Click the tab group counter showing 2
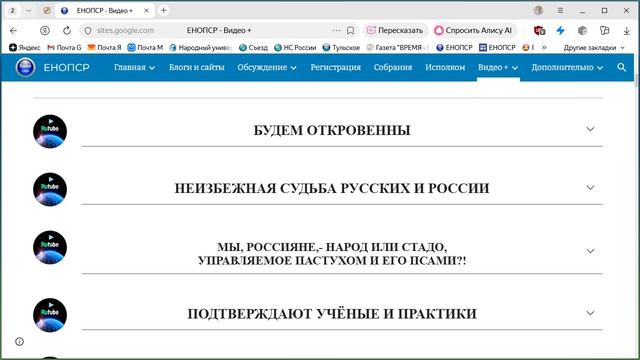This screenshot has height=360, width=640. (x=12, y=11)
